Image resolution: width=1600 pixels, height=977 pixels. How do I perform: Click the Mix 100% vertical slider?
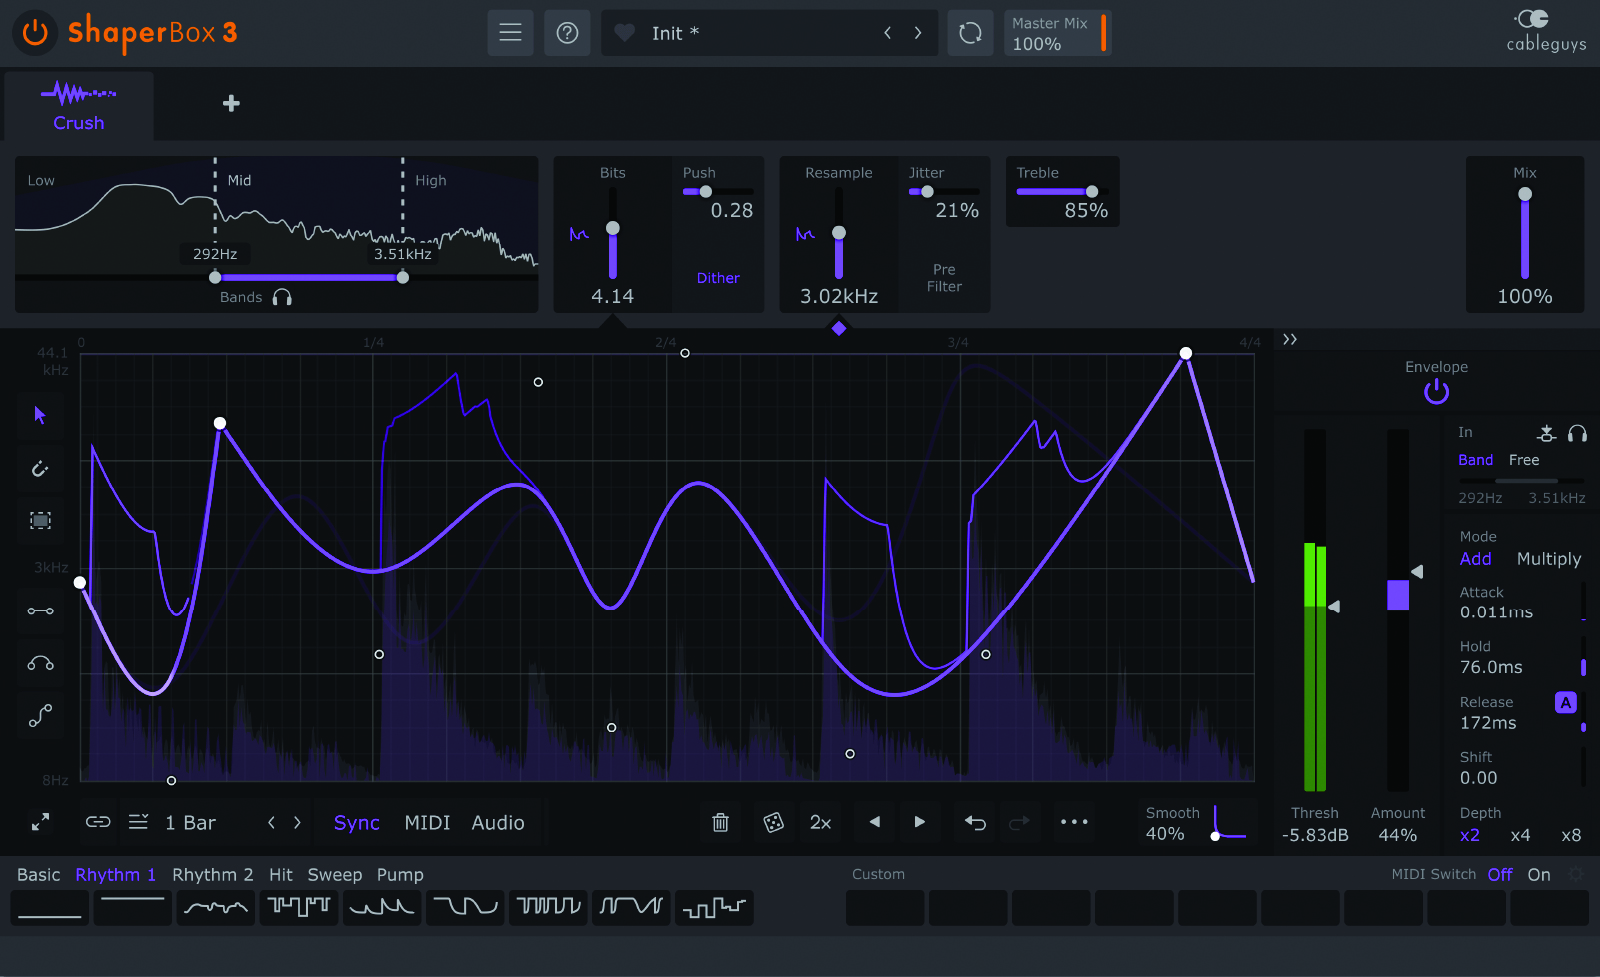point(1524,234)
